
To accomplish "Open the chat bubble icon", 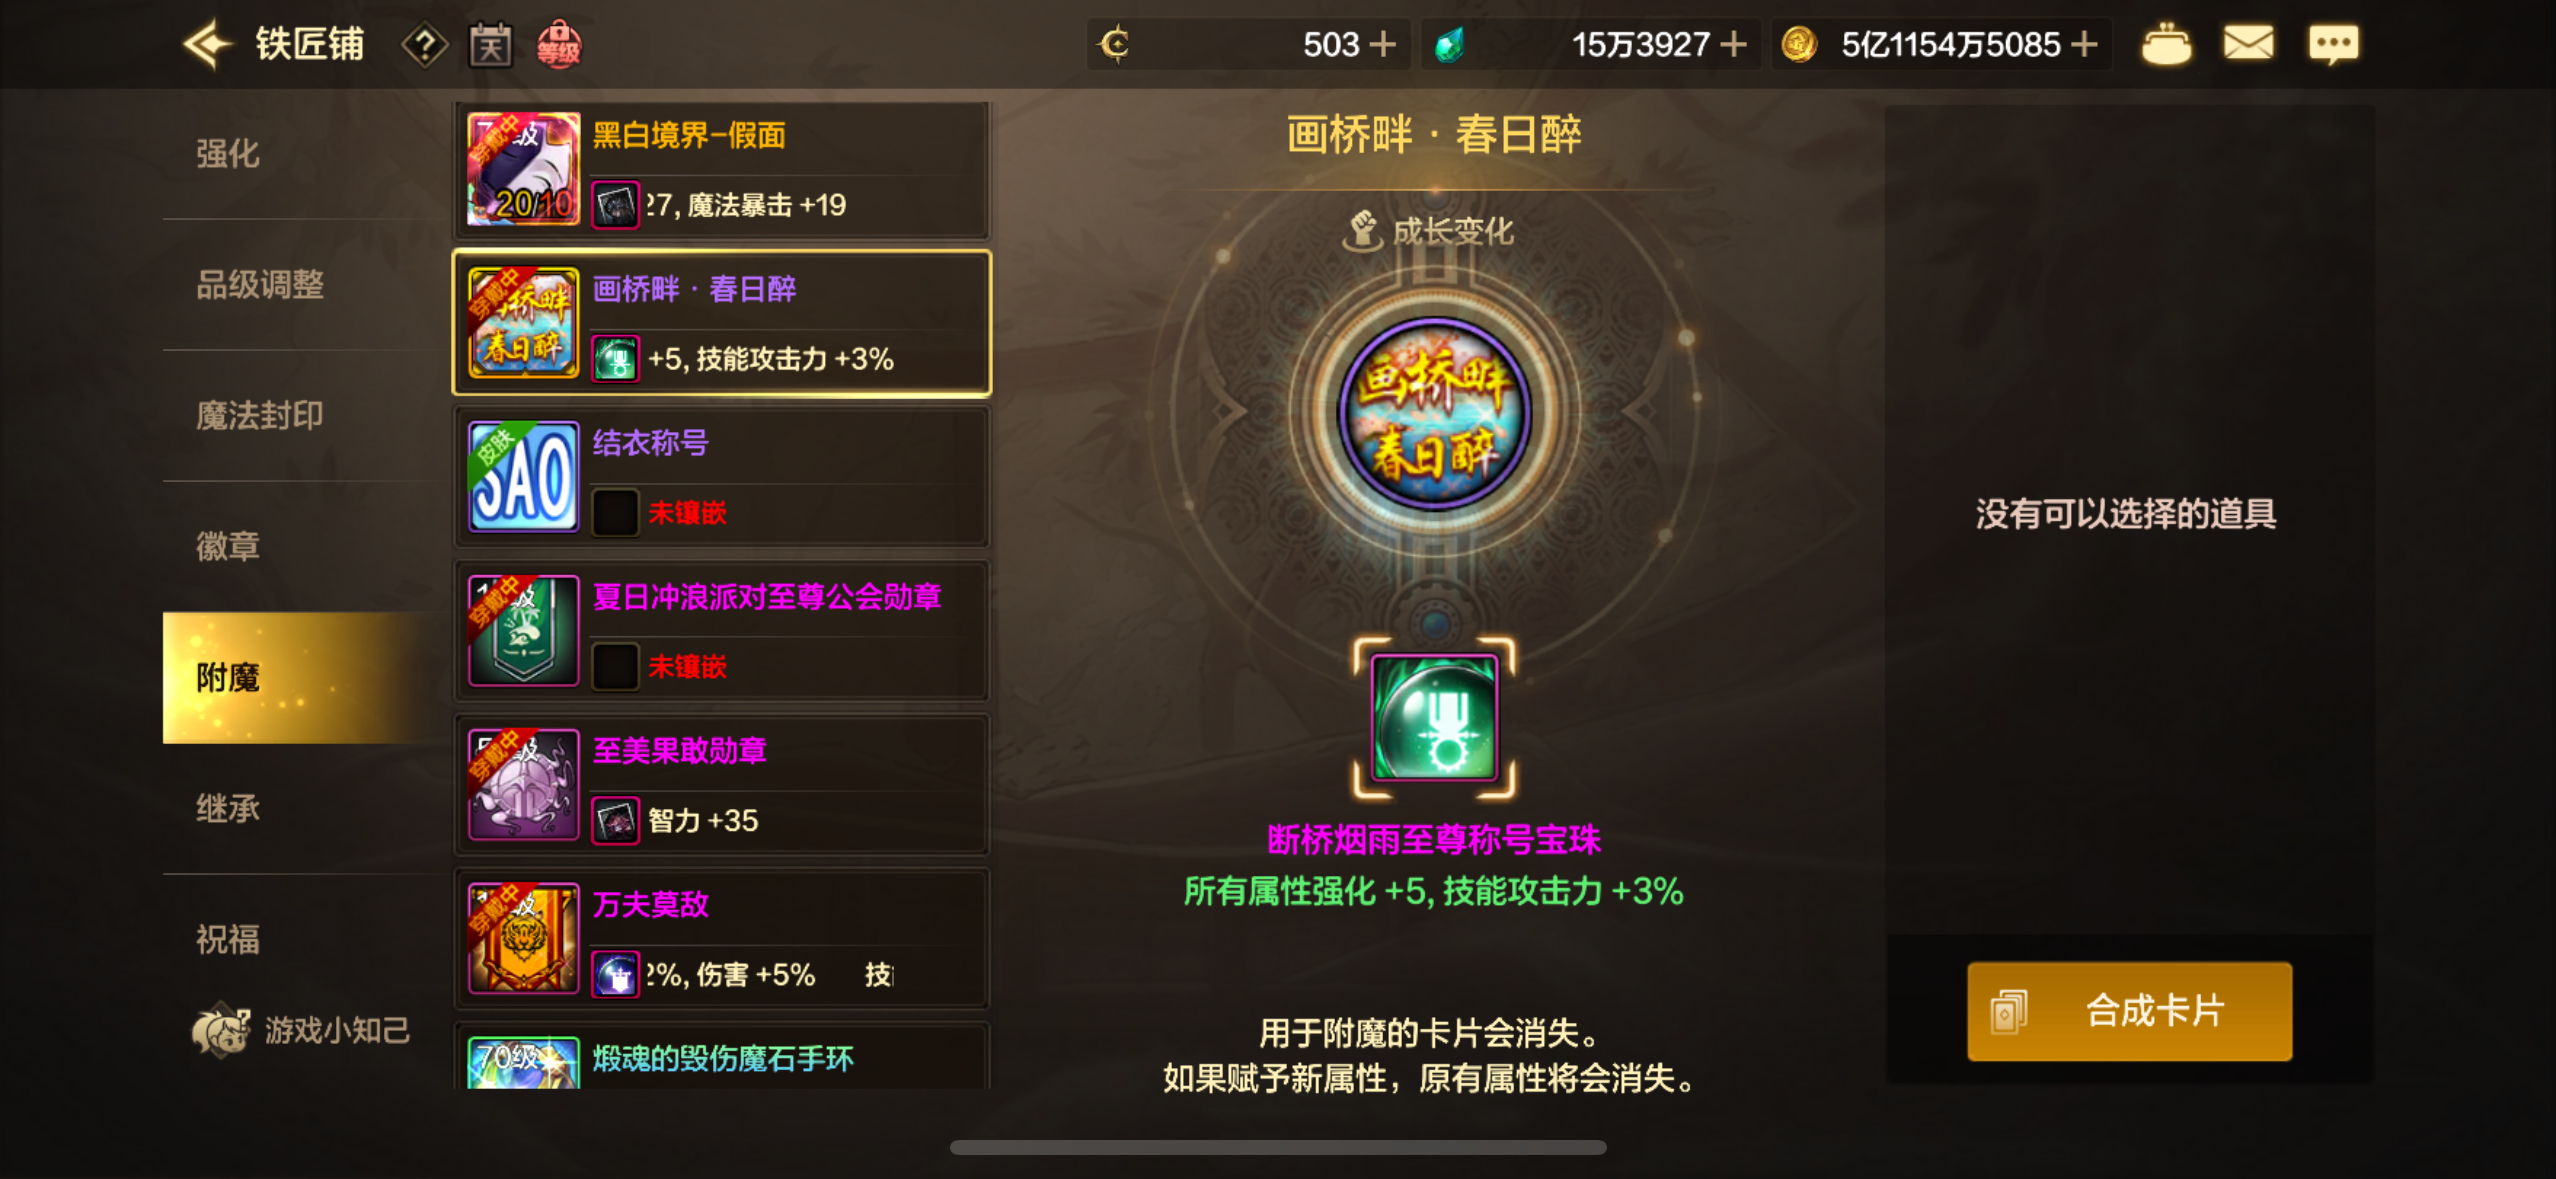I will click(x=2334, y=45).
